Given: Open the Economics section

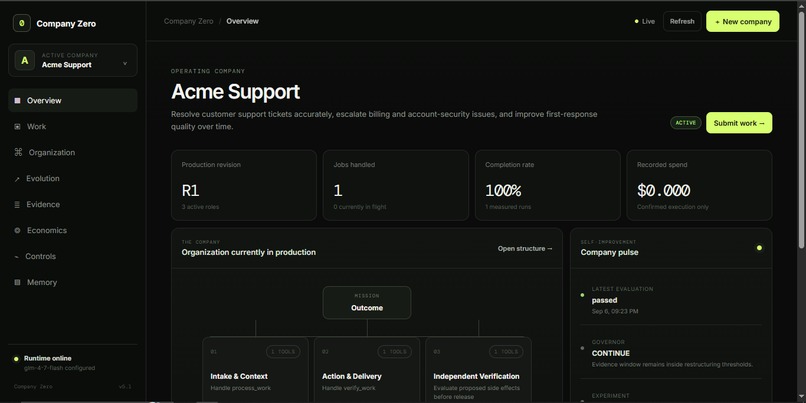Looking at the screenshot, I should point(72,230).
